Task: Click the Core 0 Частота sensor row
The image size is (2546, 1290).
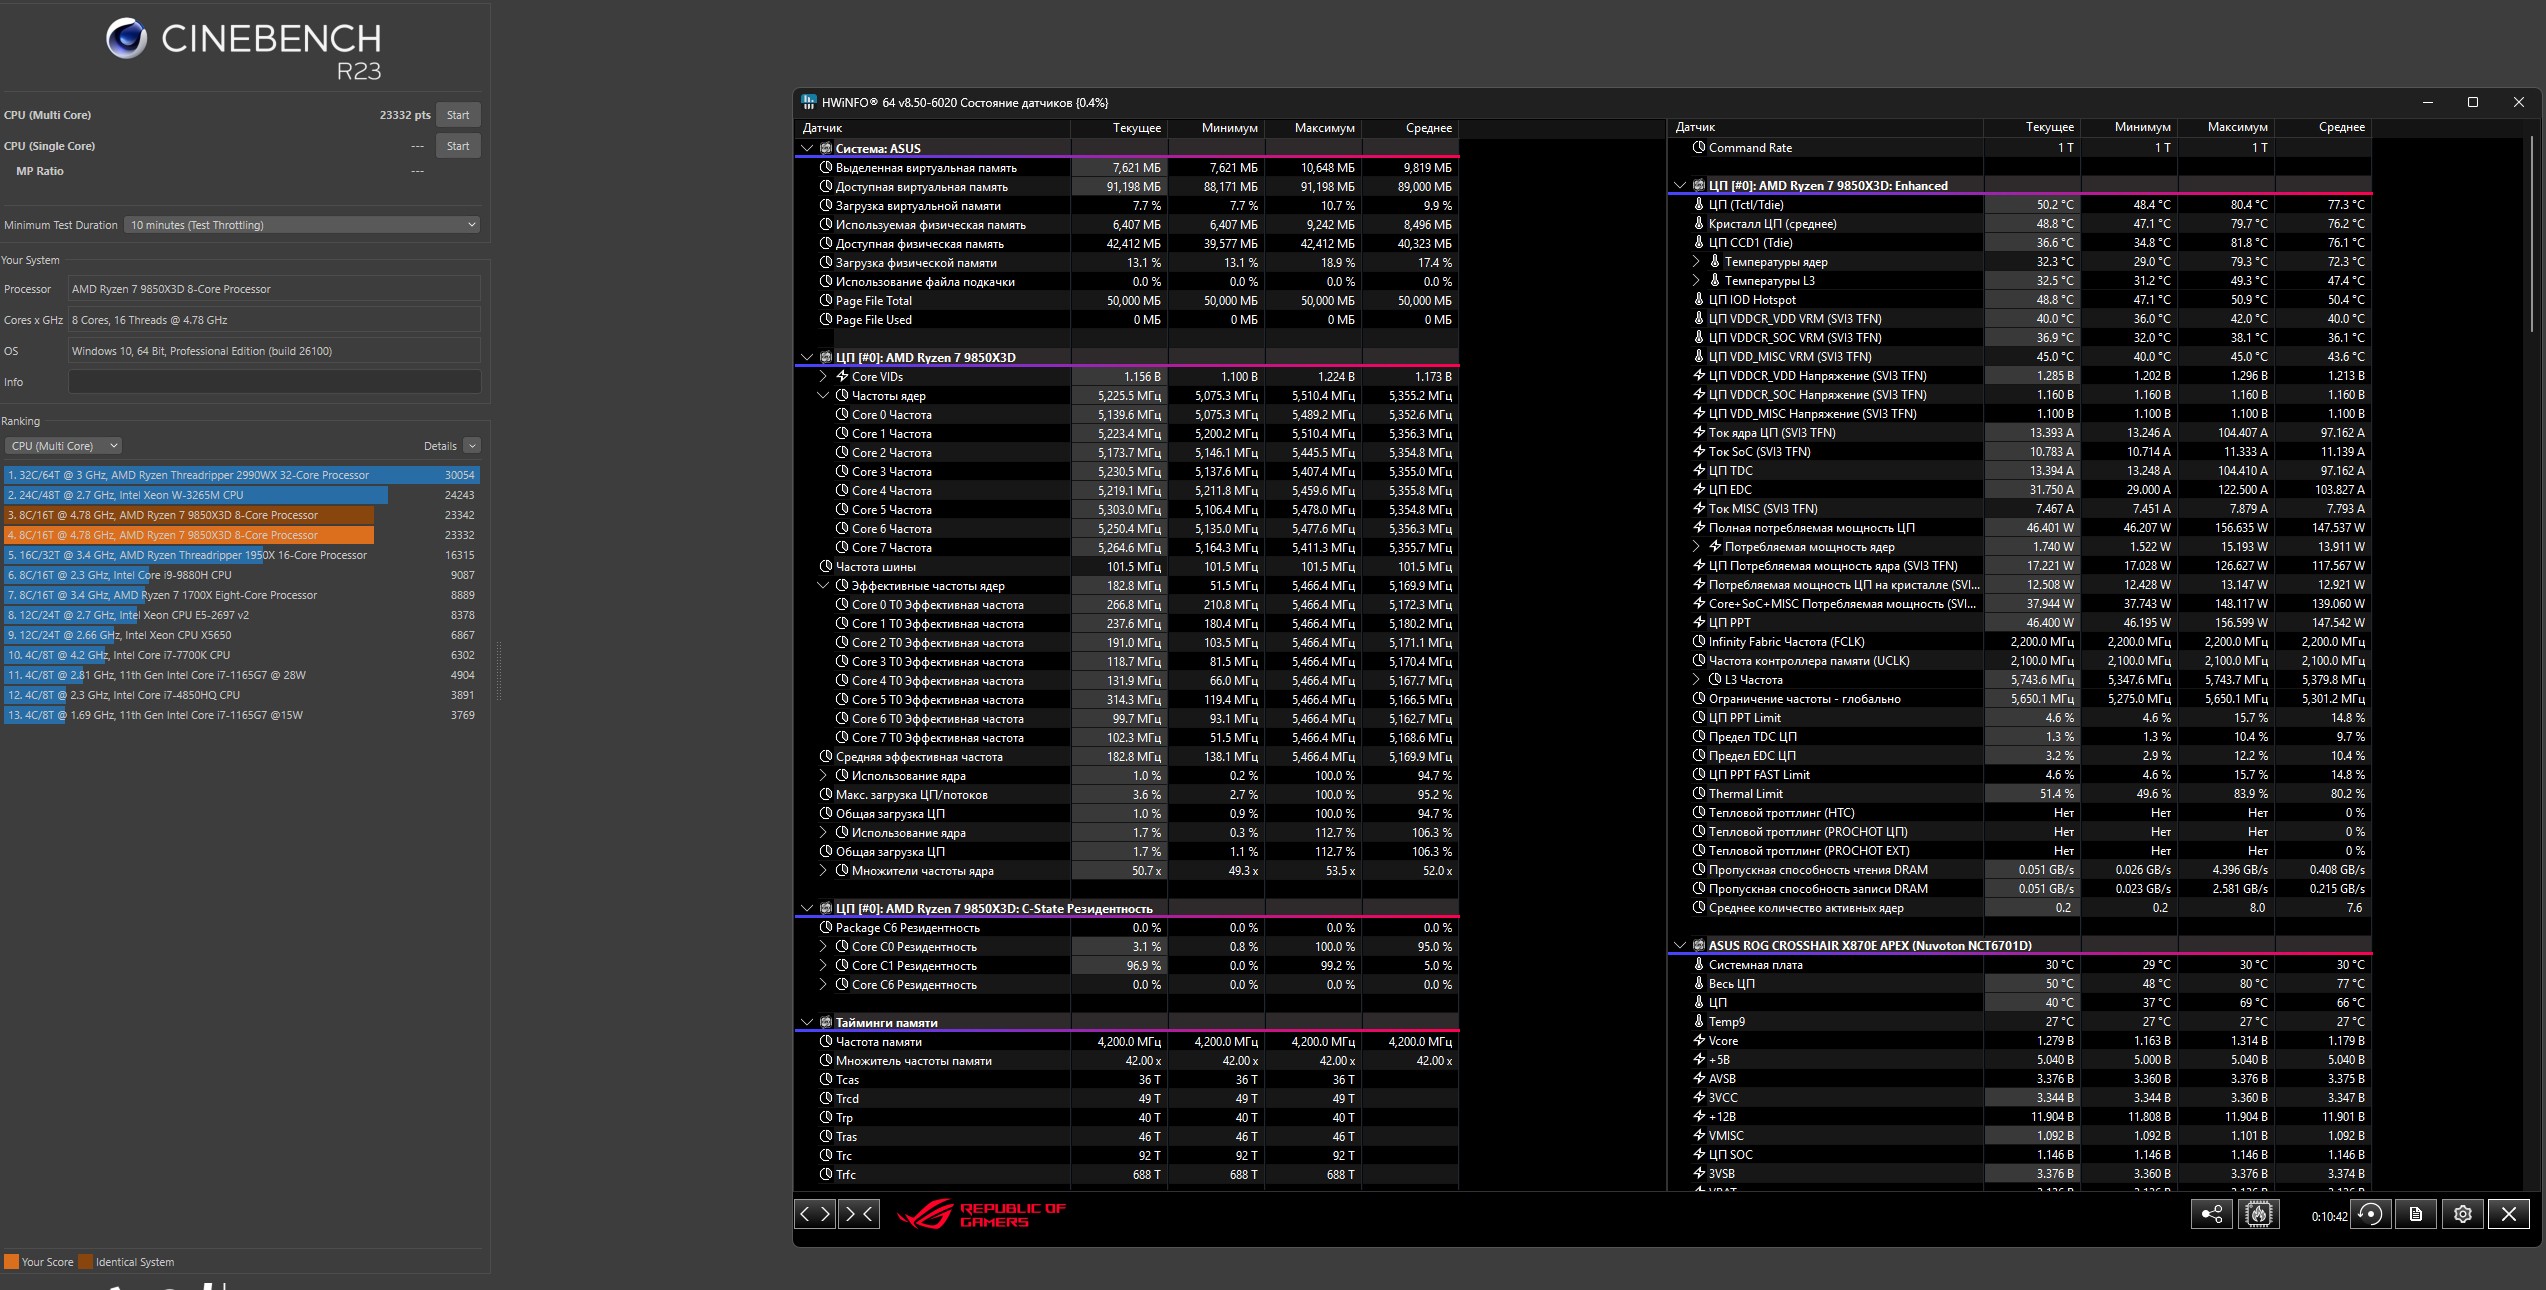Action: [1127, 415]
